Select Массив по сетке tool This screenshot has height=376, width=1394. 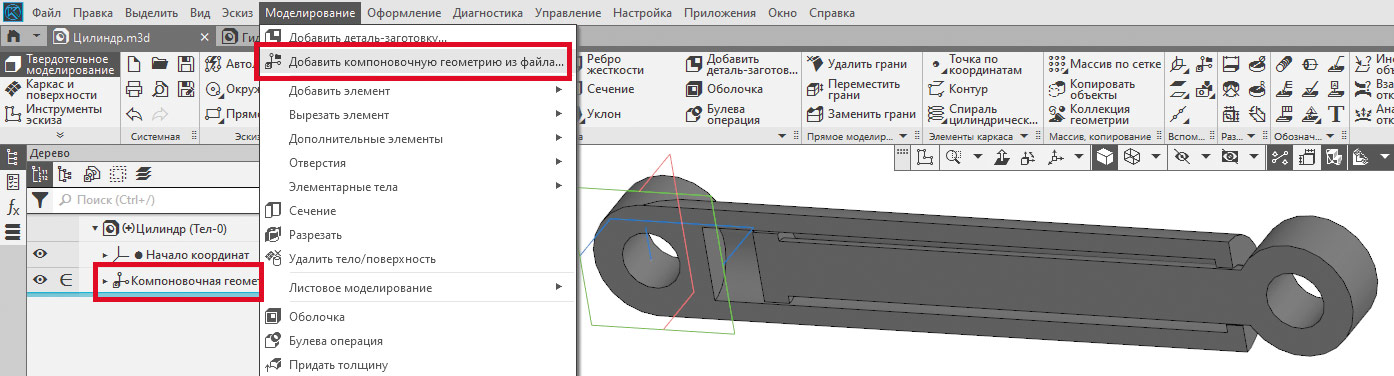1105,64
